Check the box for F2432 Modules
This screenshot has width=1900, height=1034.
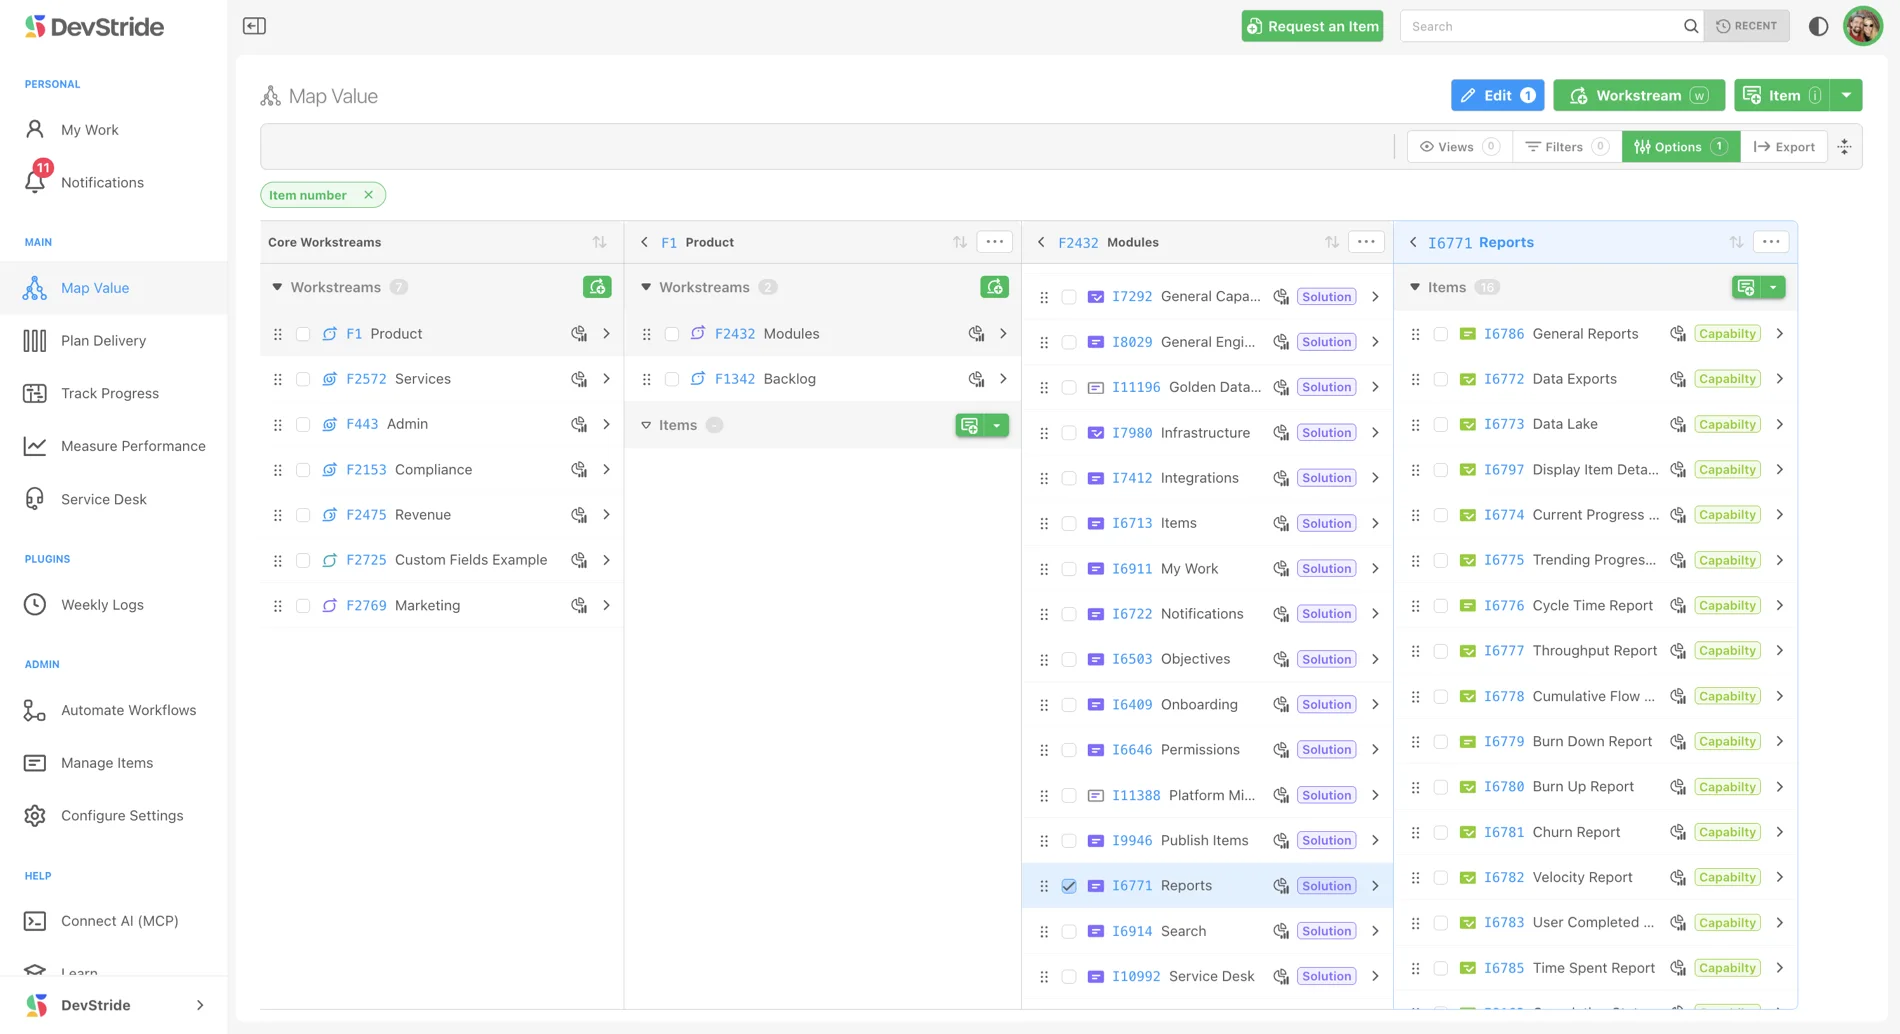coord(672,334)
